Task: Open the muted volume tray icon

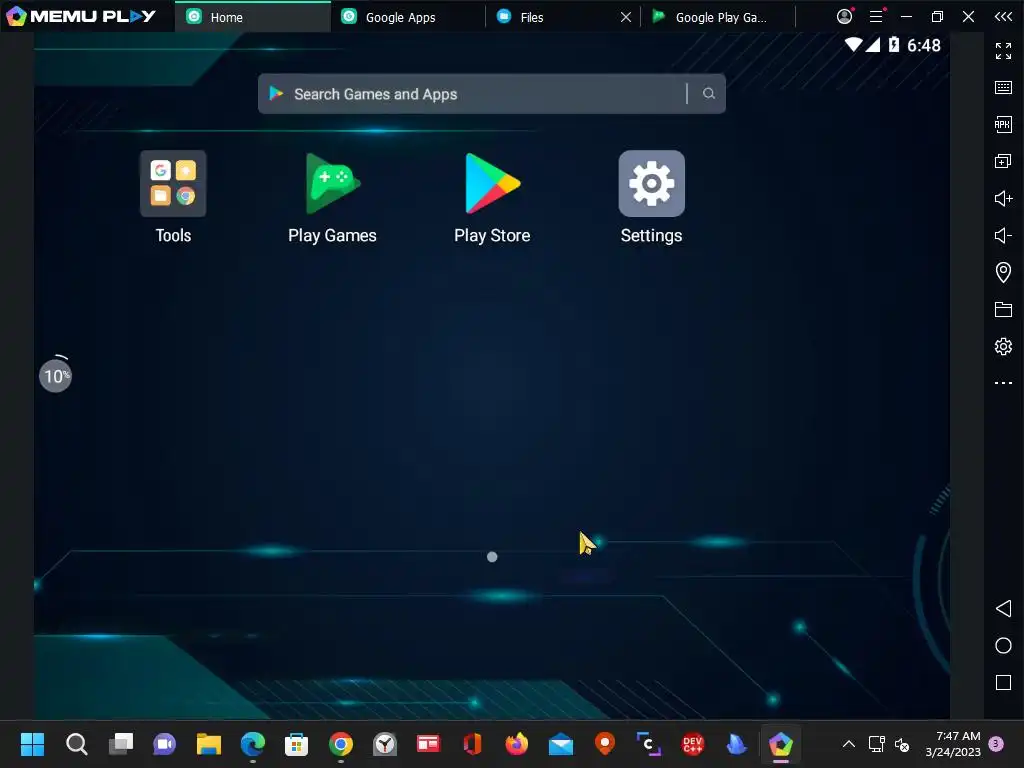Action: click(902, 744)
